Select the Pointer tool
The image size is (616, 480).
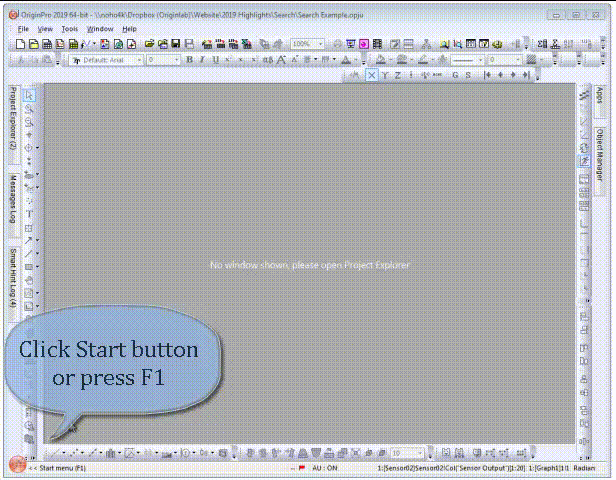pyautogui.click(x=29, y=95)
